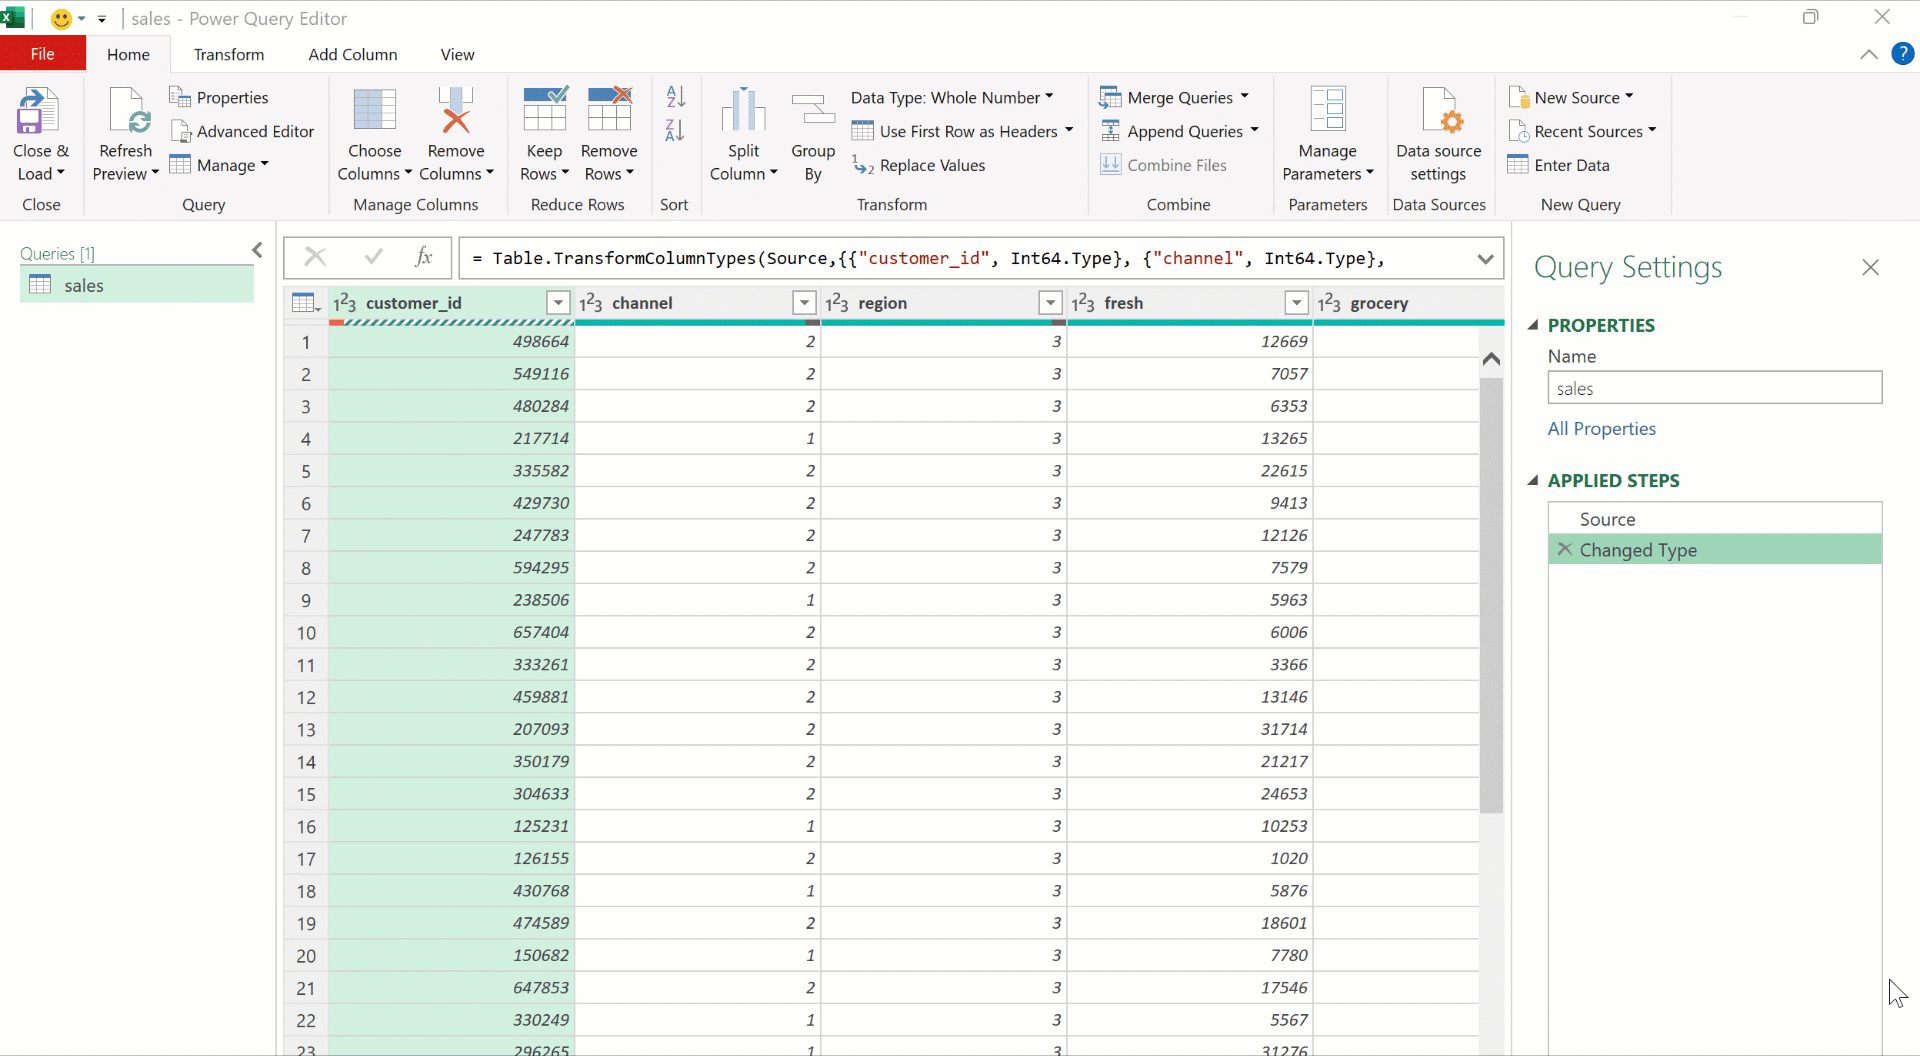Collapse the ribbon with the top-right chevron
Screen dimensions: 1920x1056
pyautogui.click(x=1869, y=54)
